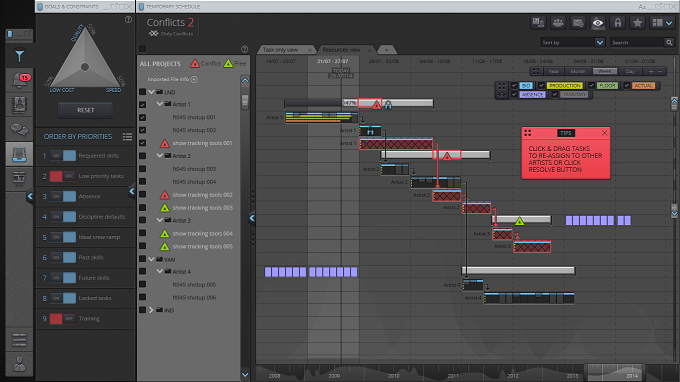The width and height of the screenshot is (680, 382).
Task: Open notifications bell with 15 badge
Action: [20, 80]
